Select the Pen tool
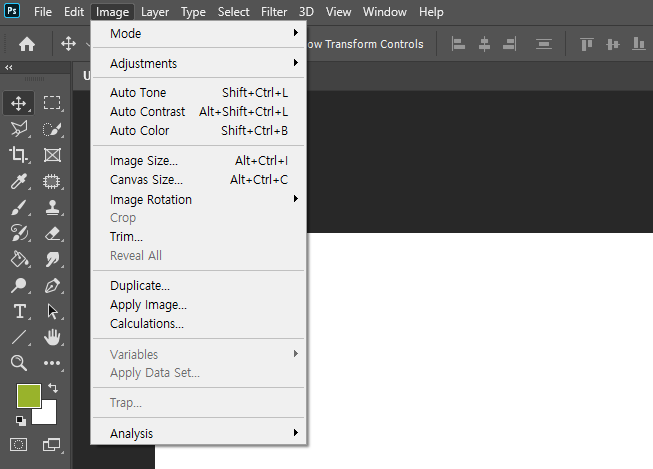The width and height of the screenshot is (653, 469). pyautogui.click(x=52, y=285)
